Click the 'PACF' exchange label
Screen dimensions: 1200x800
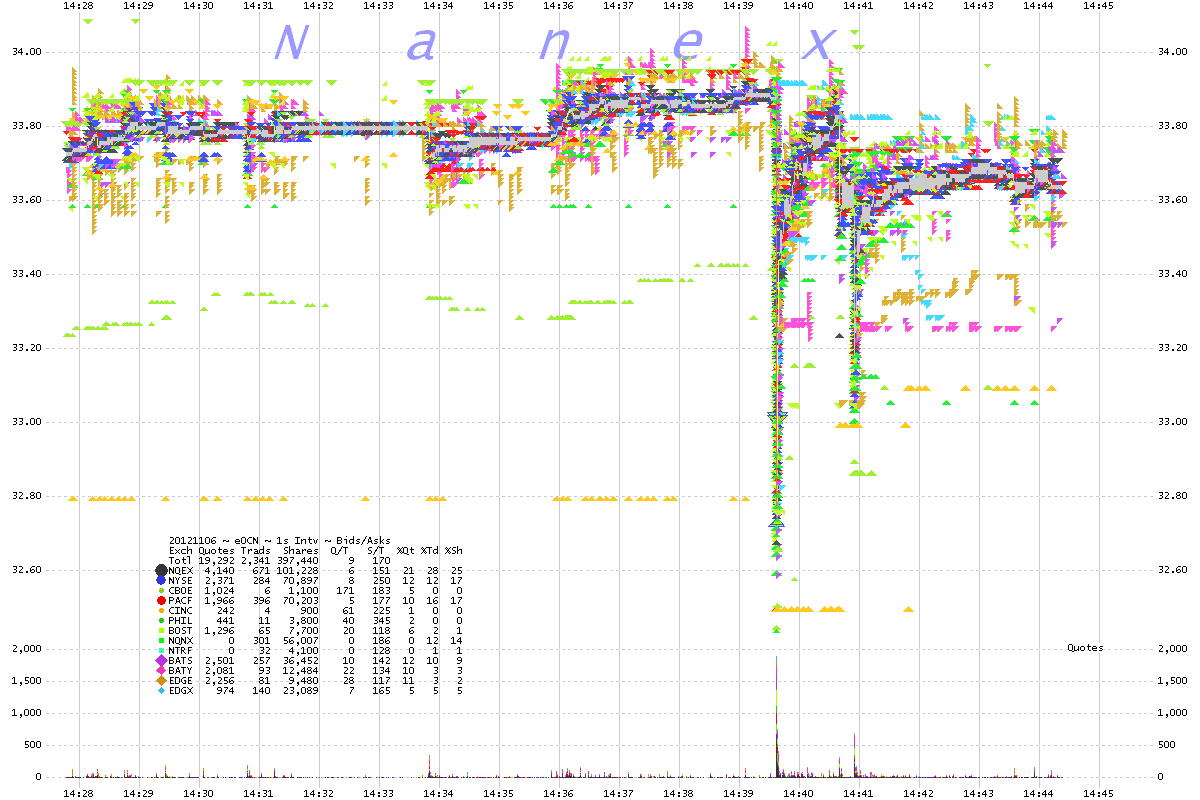[x=181, y=600]
